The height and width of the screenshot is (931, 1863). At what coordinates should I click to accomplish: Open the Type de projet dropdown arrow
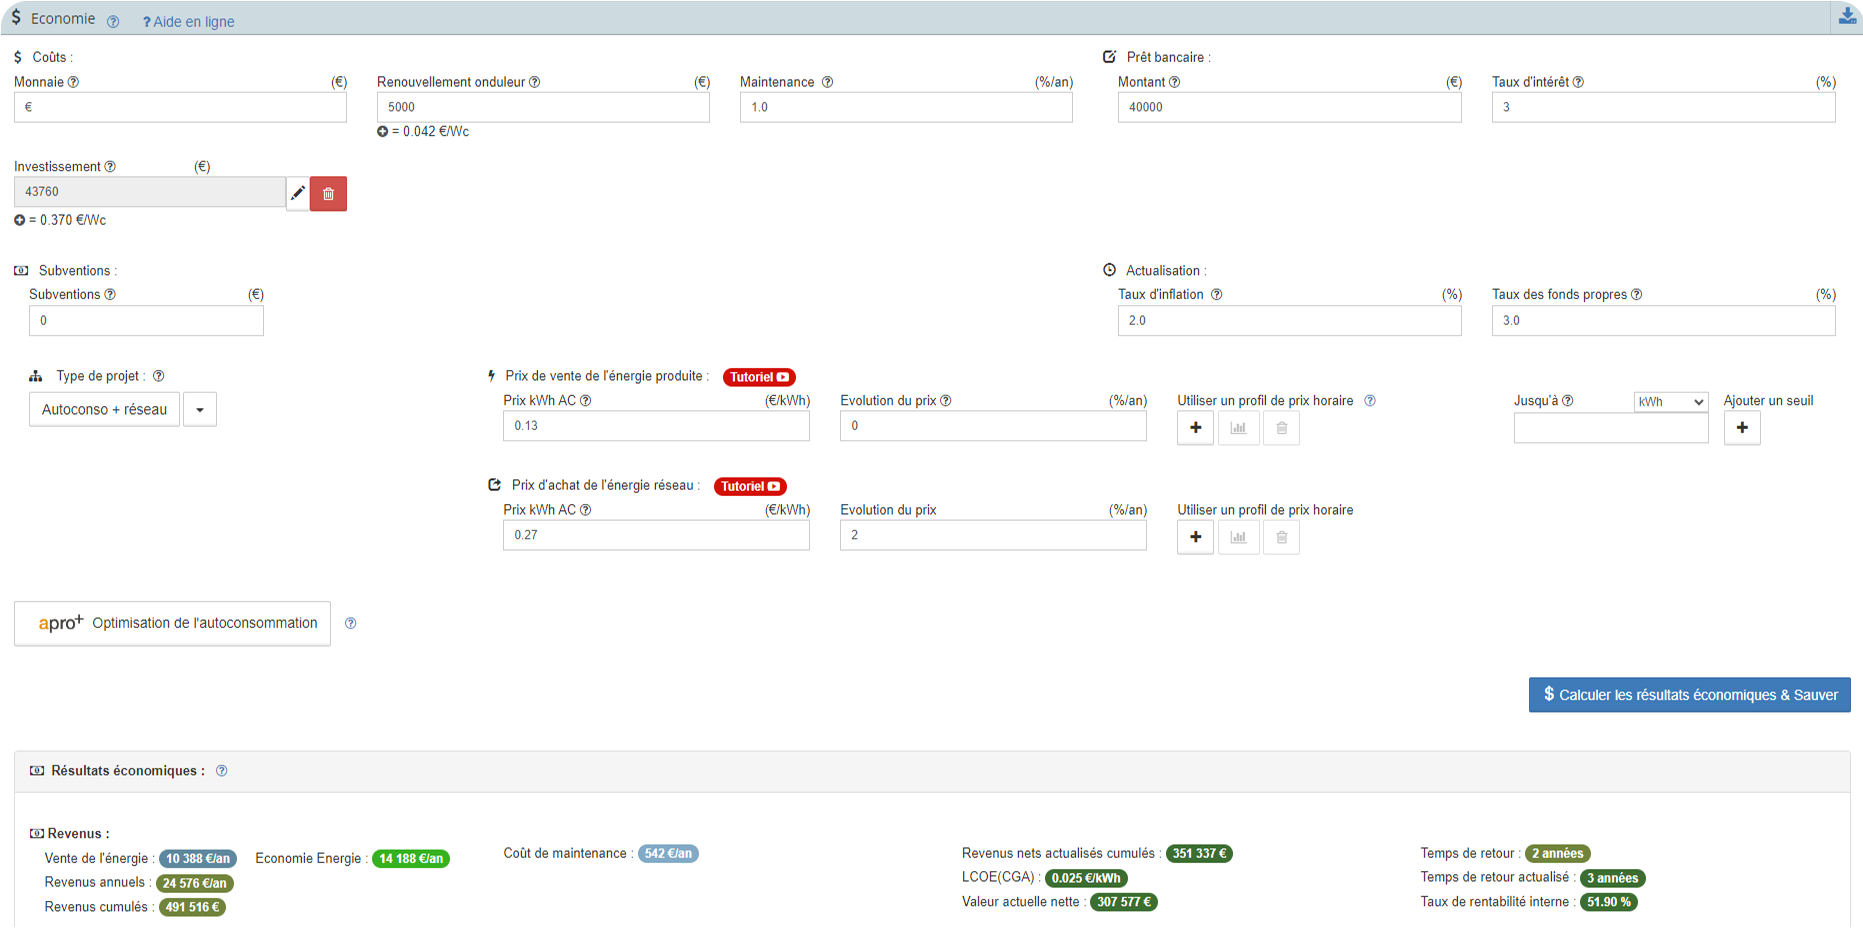pos(200,409)
